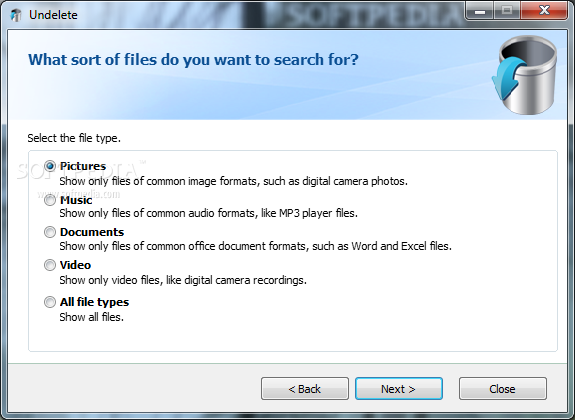Close the window with the red X
Image resolution: width=575 pixels, height=420 pixels.
pos(544,10)
